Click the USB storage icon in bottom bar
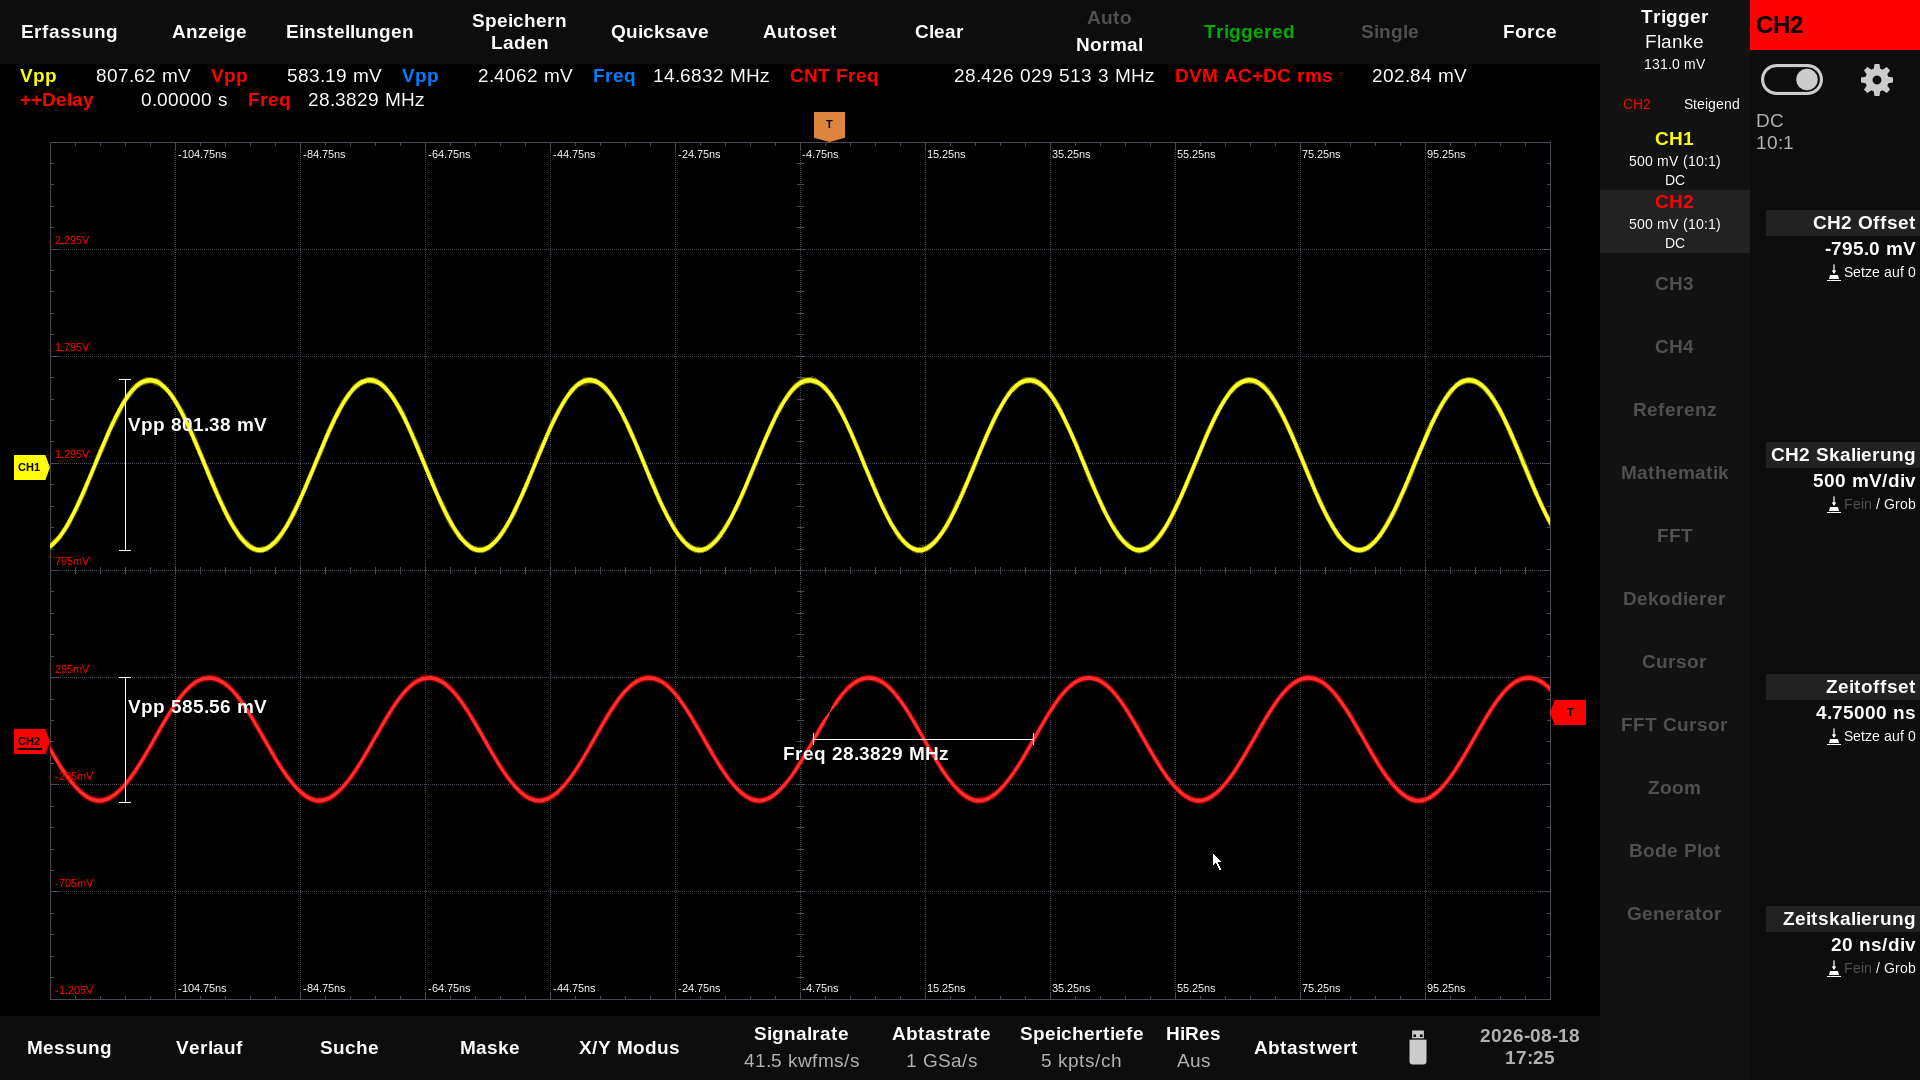This screenshot has height=1080, width=1920. pyautogui.click(x=1417, y=1047)
